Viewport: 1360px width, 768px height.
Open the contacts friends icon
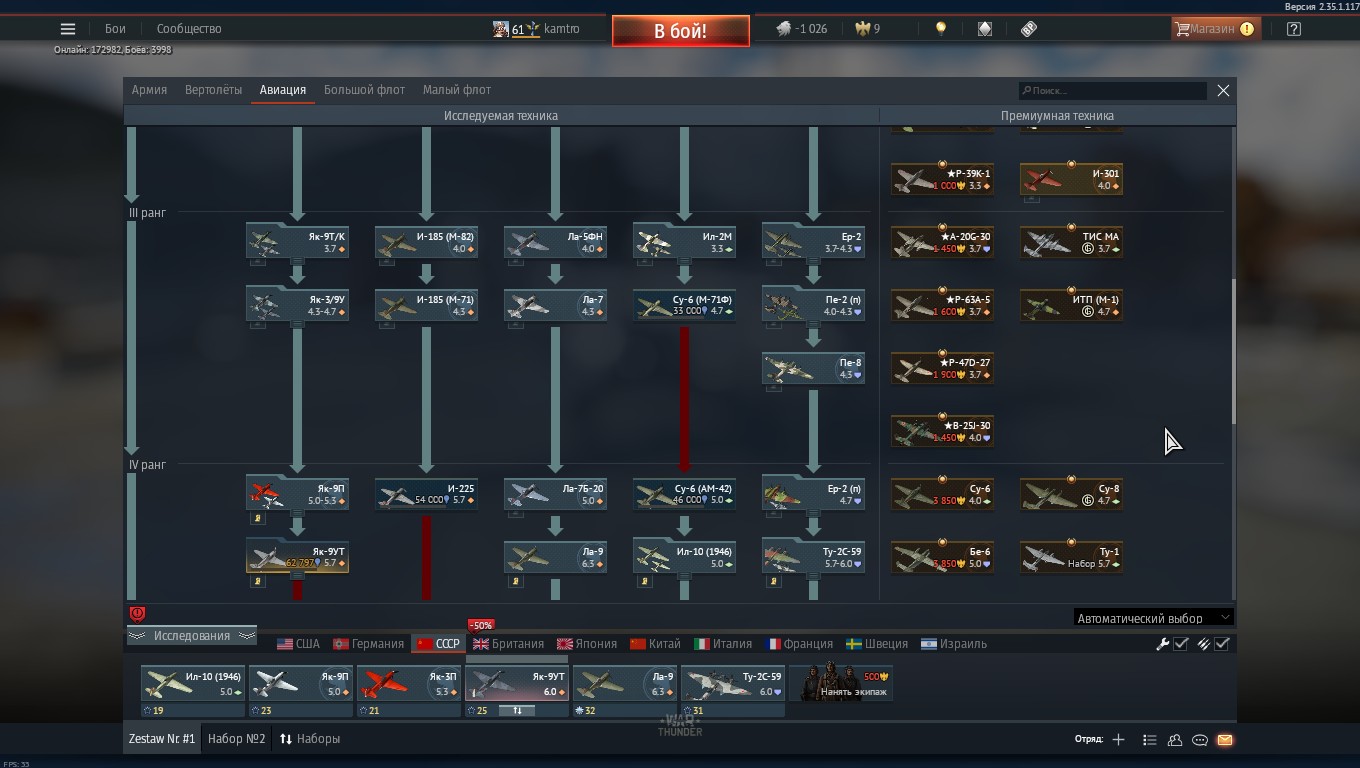point(1175,740)
